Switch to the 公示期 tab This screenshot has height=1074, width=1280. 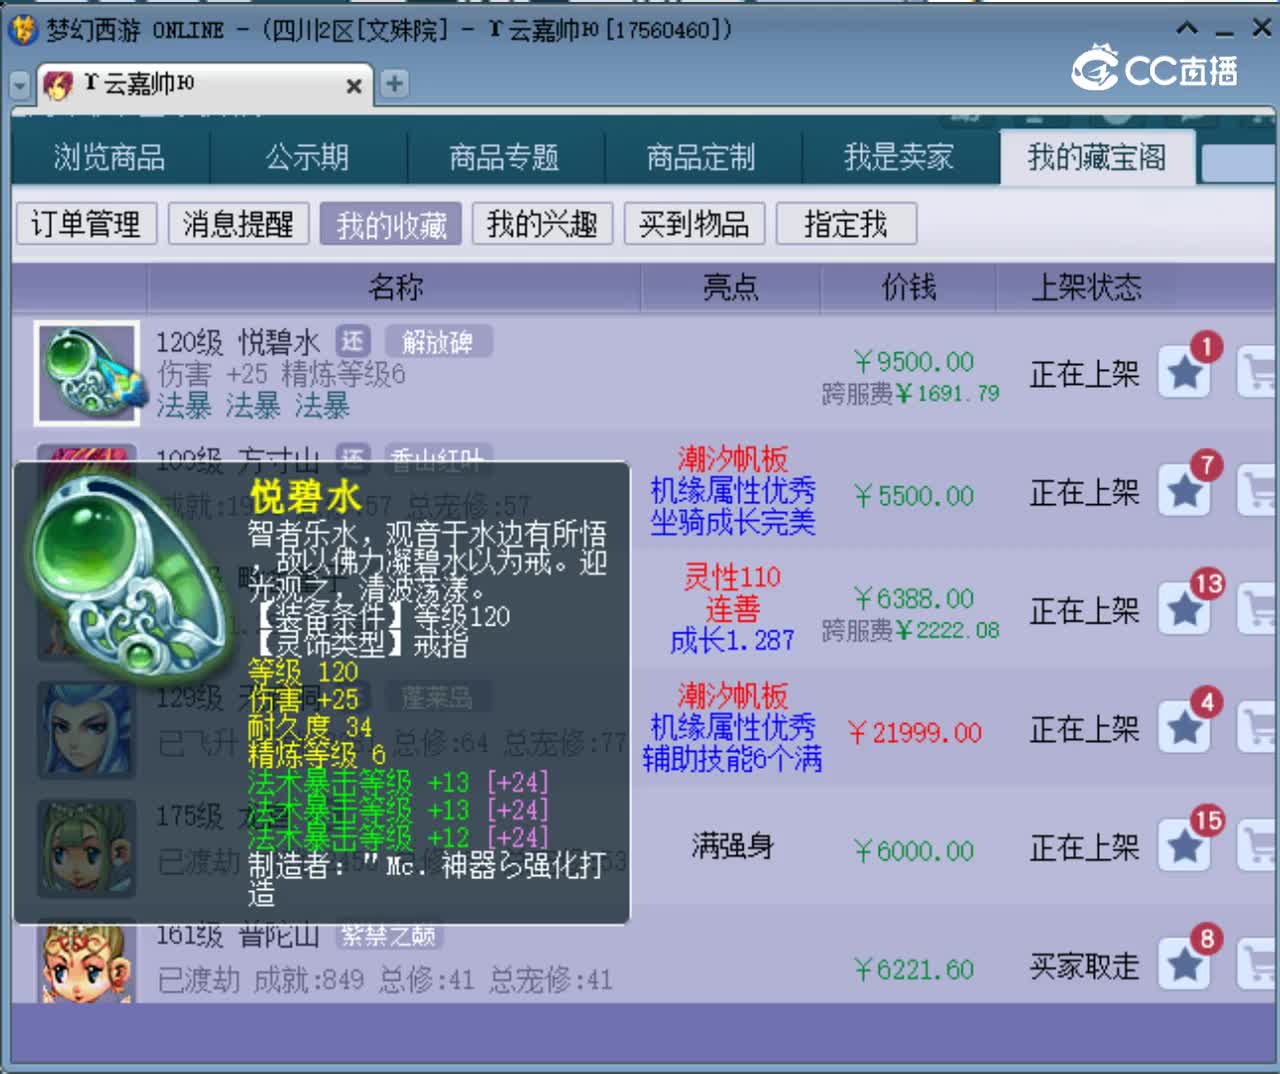pyautogui.click(x=307, y=157)
